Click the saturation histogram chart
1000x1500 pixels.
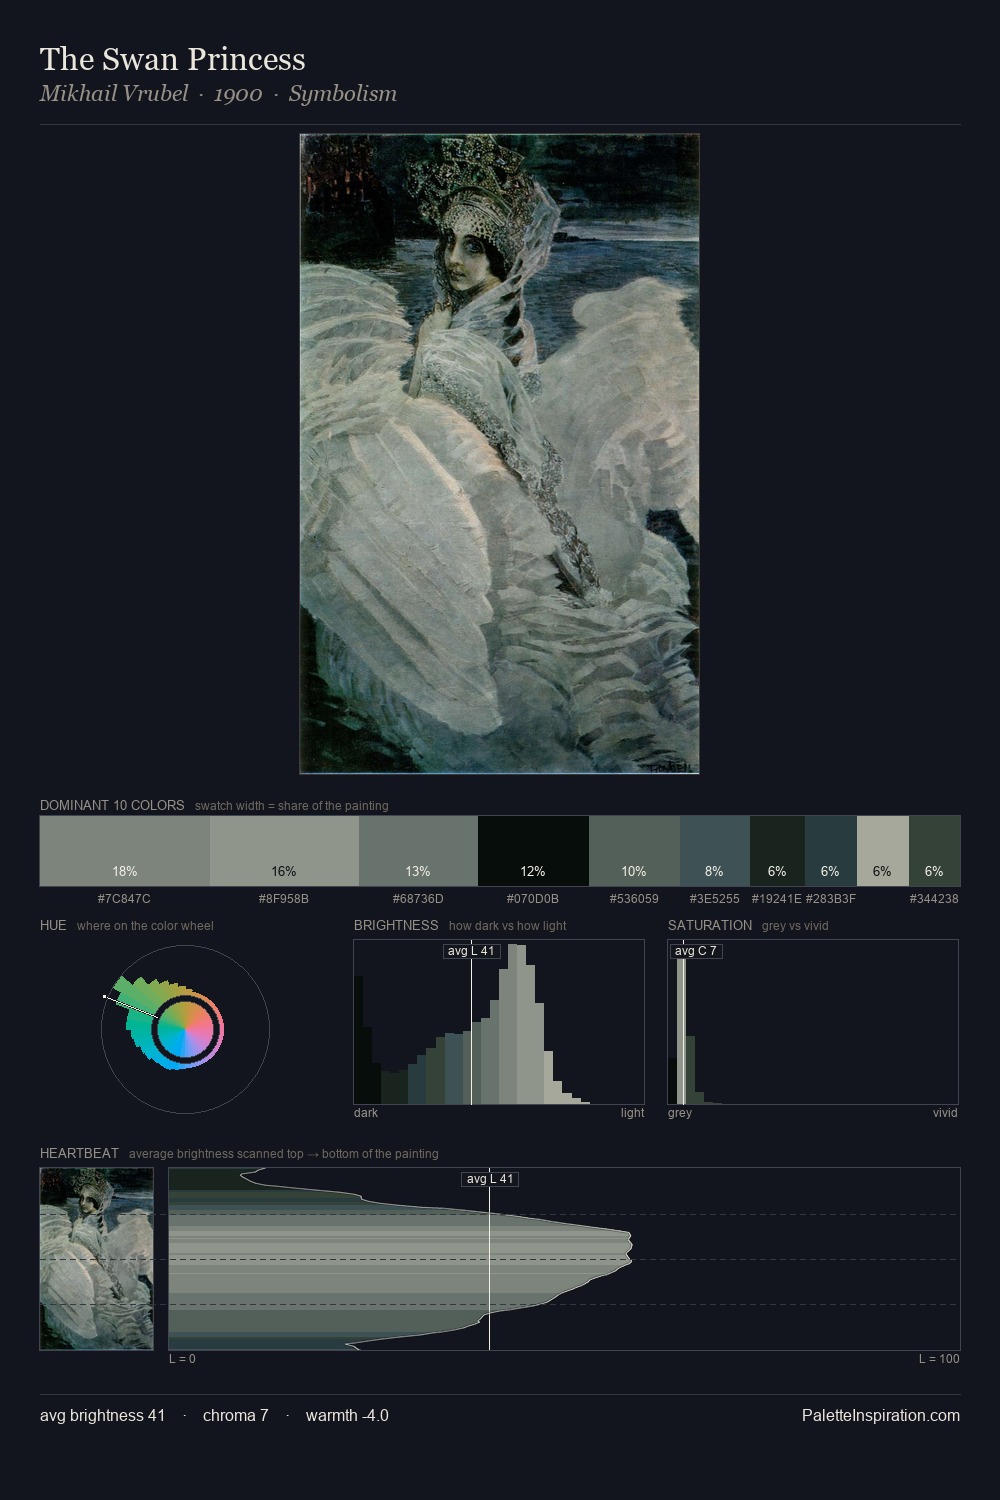(x=813, y=1022)
